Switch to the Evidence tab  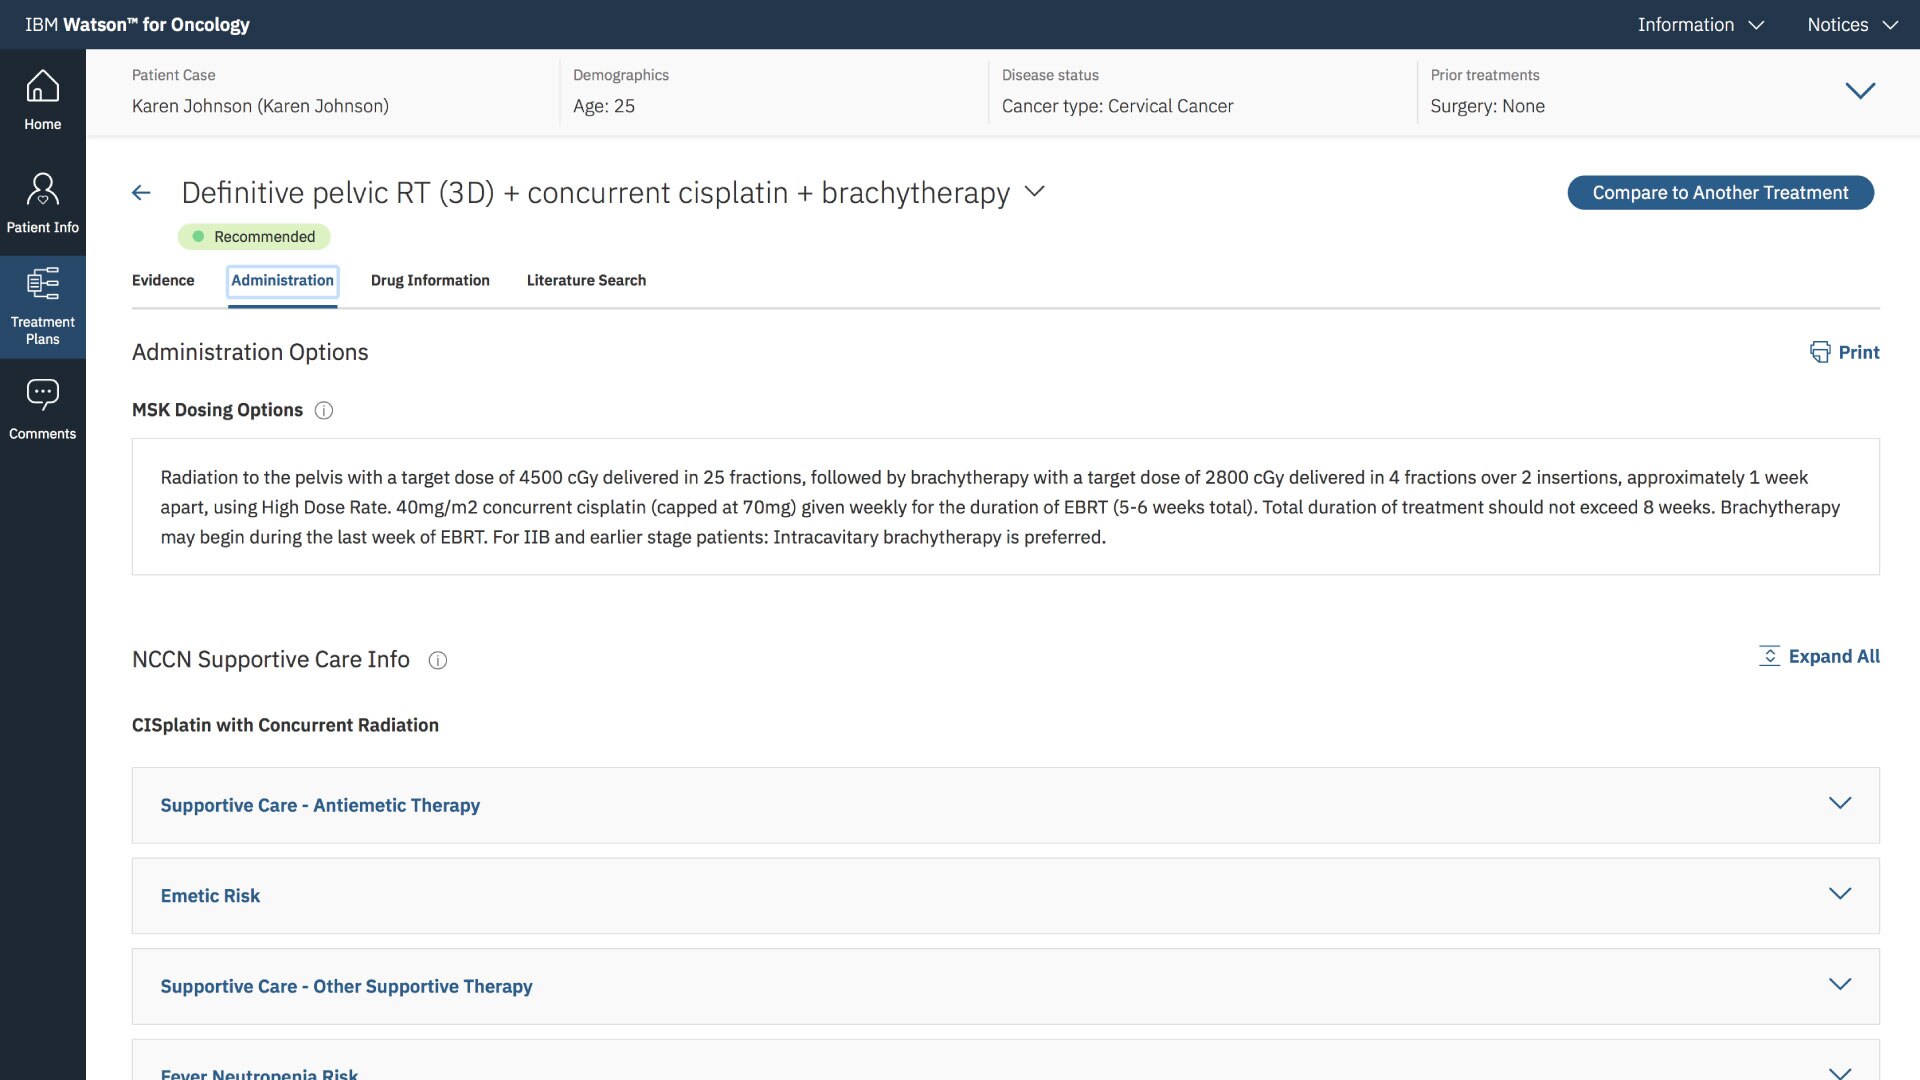[x=163, y=281]
